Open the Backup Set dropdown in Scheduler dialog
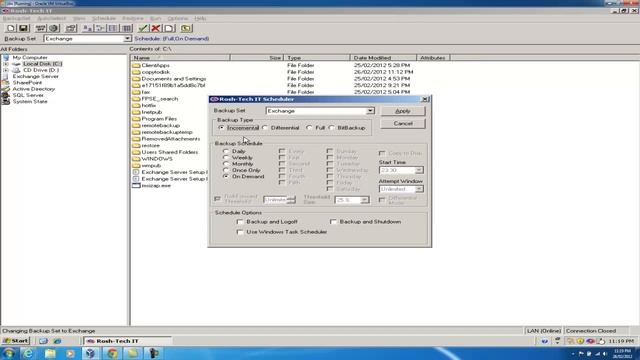 [370, 111]
